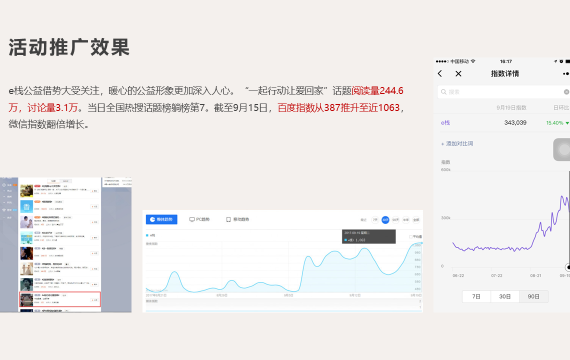Click the blue overall trend button
This screenshot has height=360, width=570.
[161, 220]
